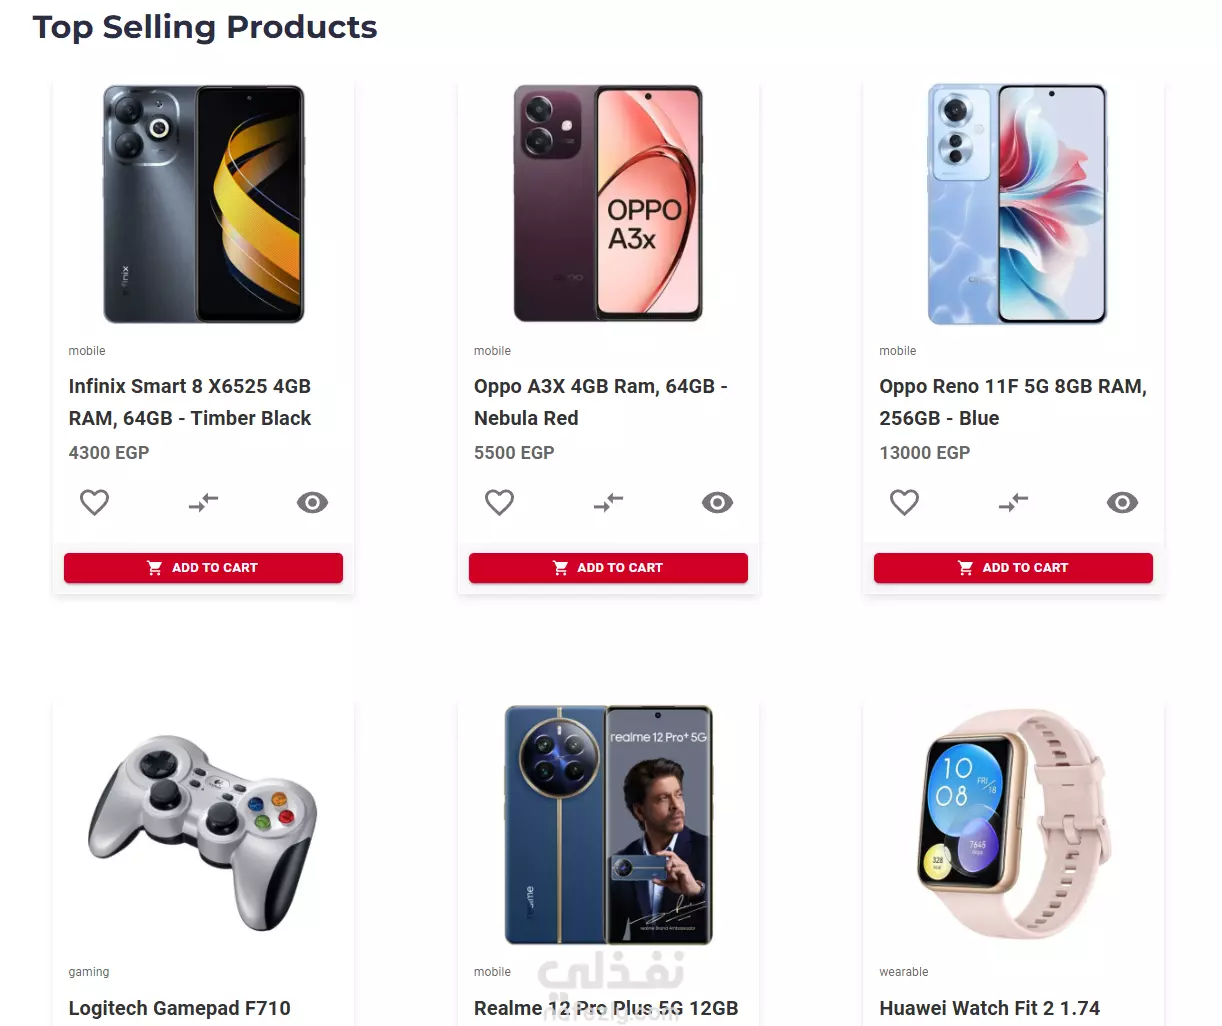Wishlist heart icon for Oppo Reno 11F
Image resolution: width=1222 pixels, height=1026 pixels.
(x=904, y=502)
